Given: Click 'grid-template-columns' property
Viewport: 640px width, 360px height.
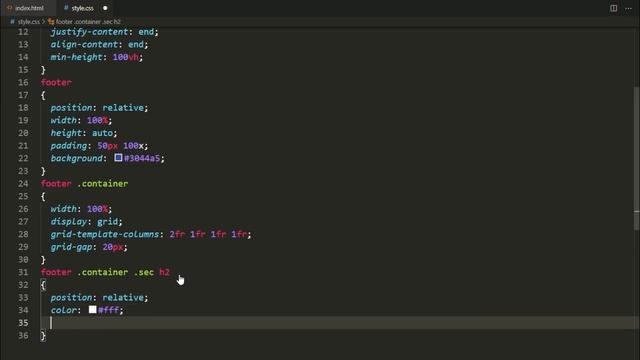Looking at the screenshot, I should (x=104, y=234).
